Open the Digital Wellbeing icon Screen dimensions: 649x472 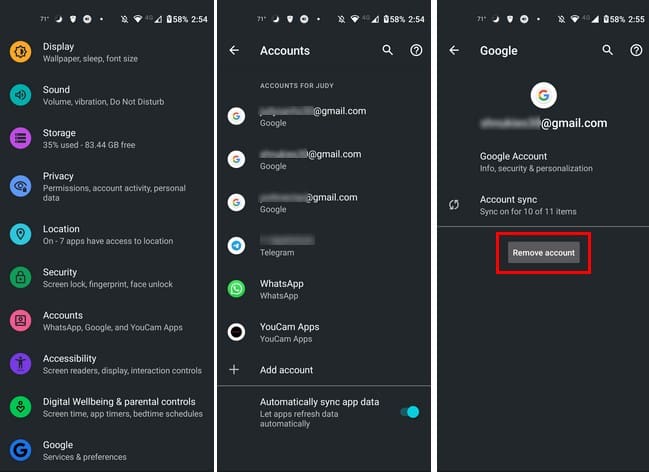tap(20, 407)
